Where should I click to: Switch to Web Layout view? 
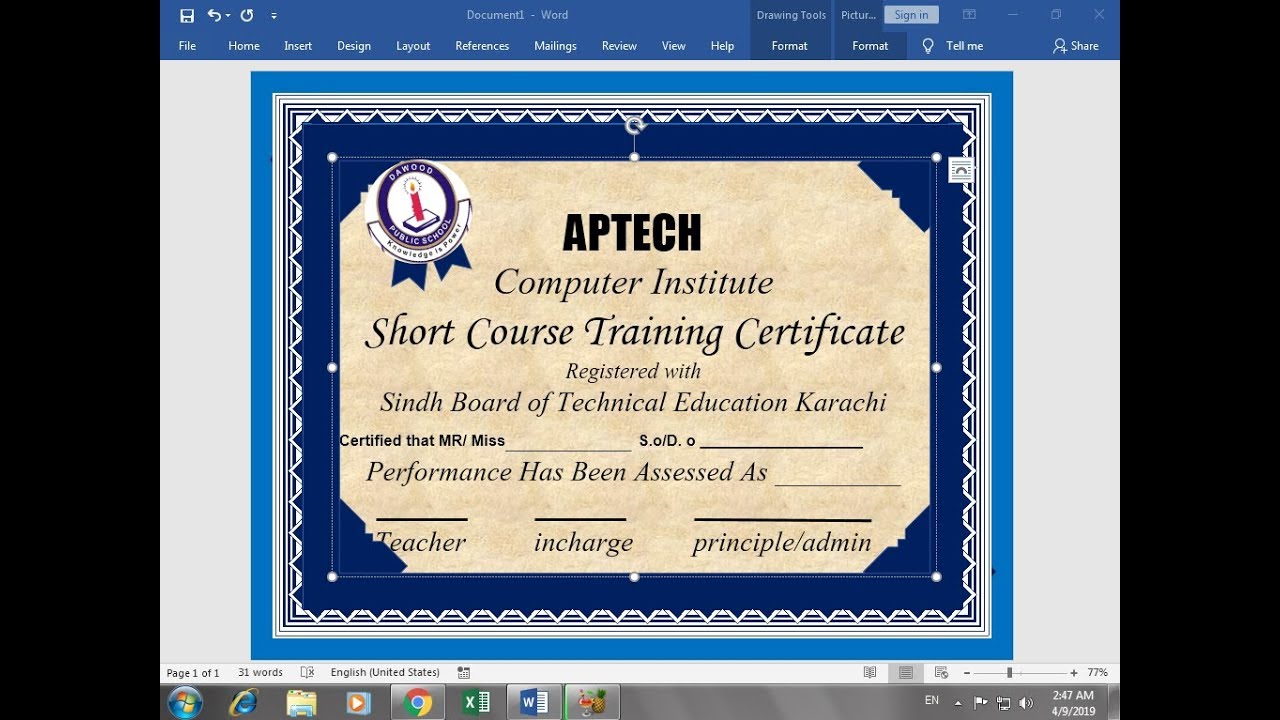941,673
